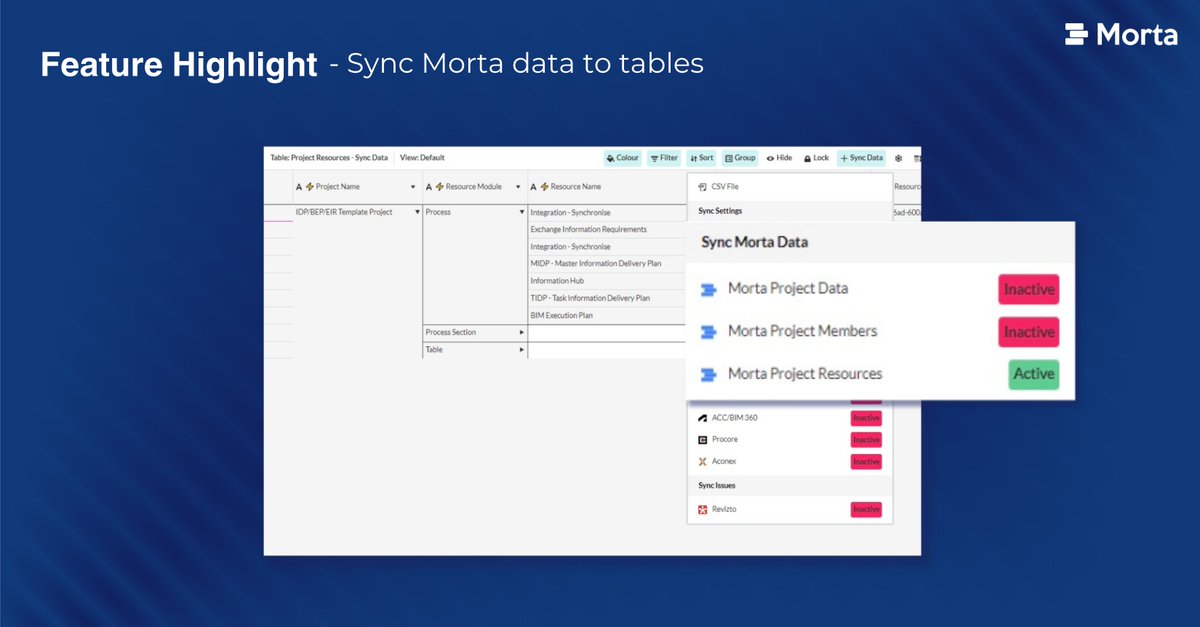Viewport: 1200px width, 627px height.
Task: Open the Colour toolbar button
Action: (x=622, y=158)
